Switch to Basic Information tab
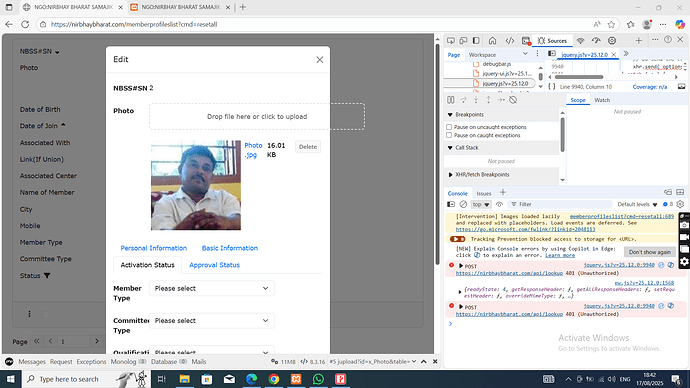690x388 pixels. 230,248
